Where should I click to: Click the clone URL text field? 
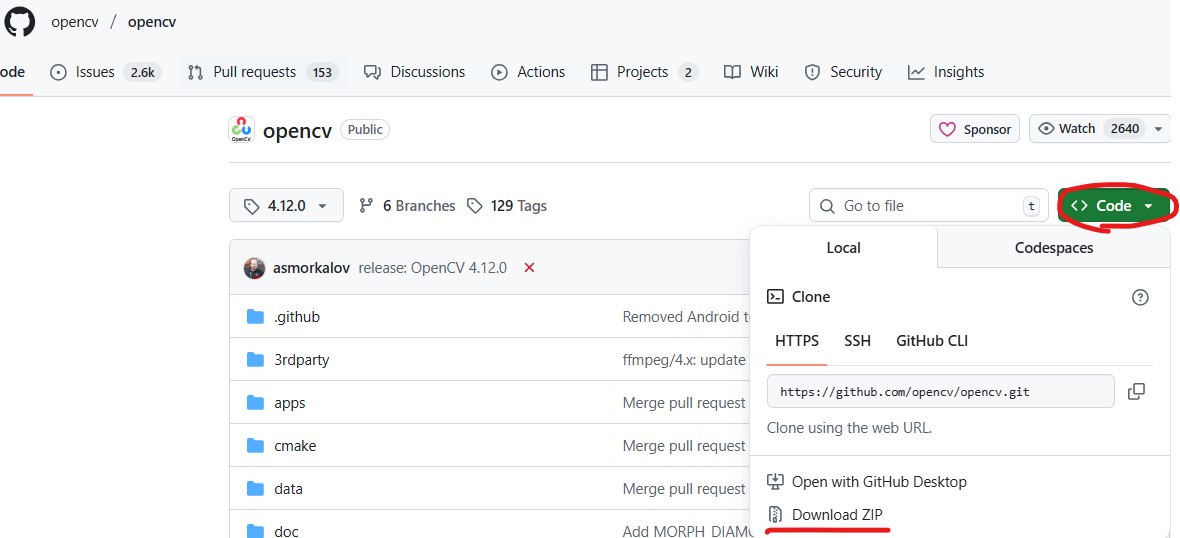[x=941, y=391]
